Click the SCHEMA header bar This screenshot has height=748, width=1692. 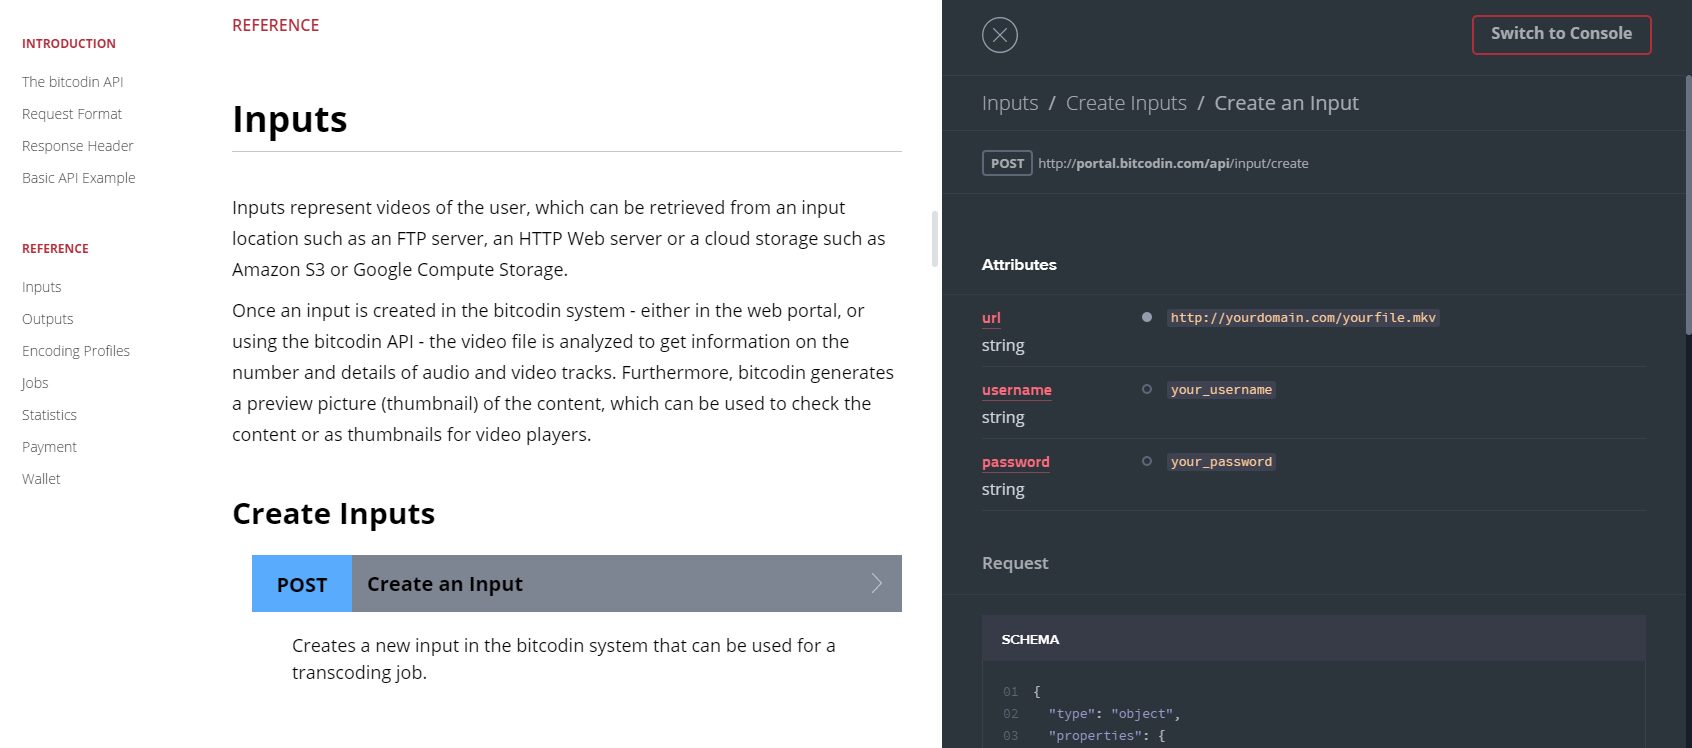1313,639
